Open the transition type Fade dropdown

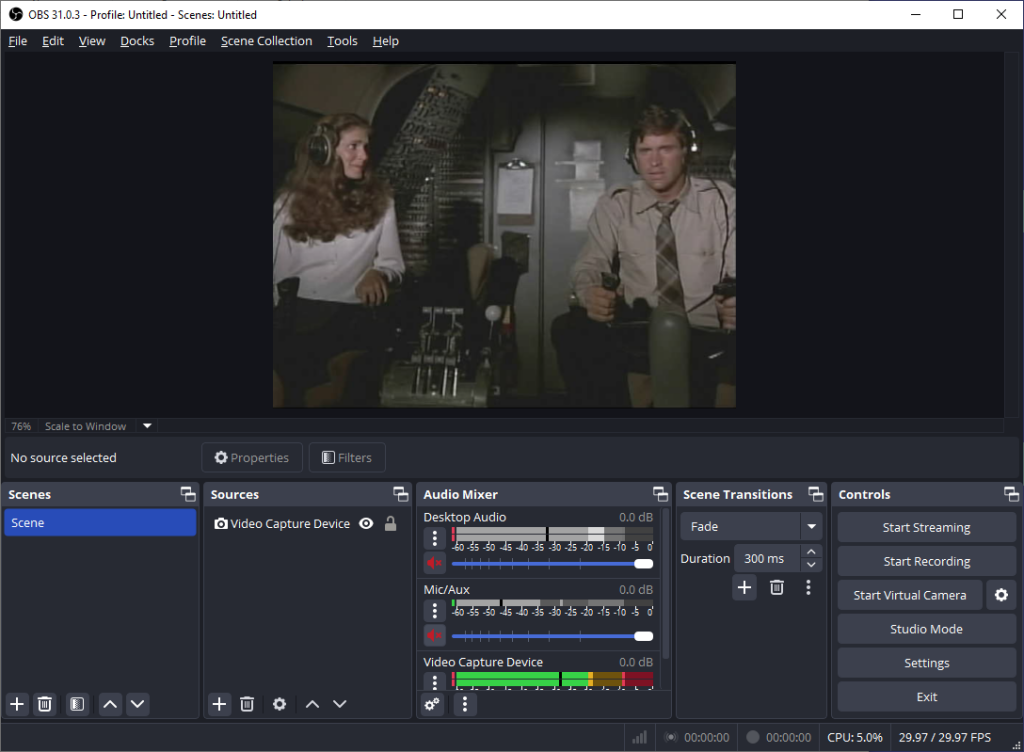[751, 527]
